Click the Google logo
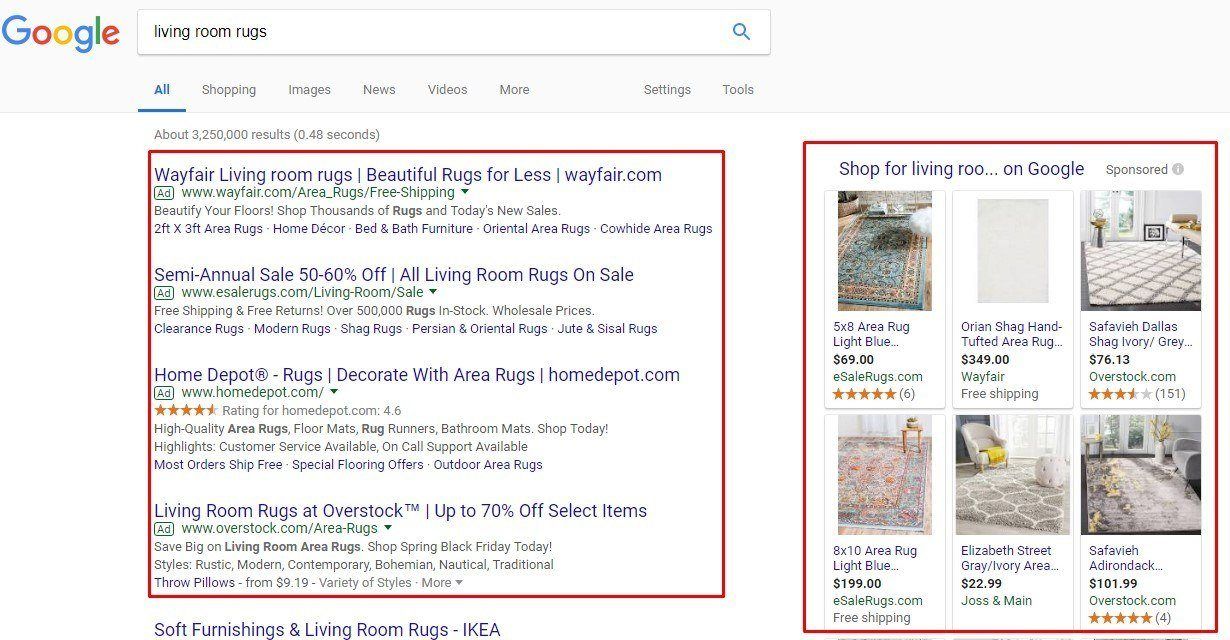The height and width of the screenshot is (640, 1230). point(60,33)
